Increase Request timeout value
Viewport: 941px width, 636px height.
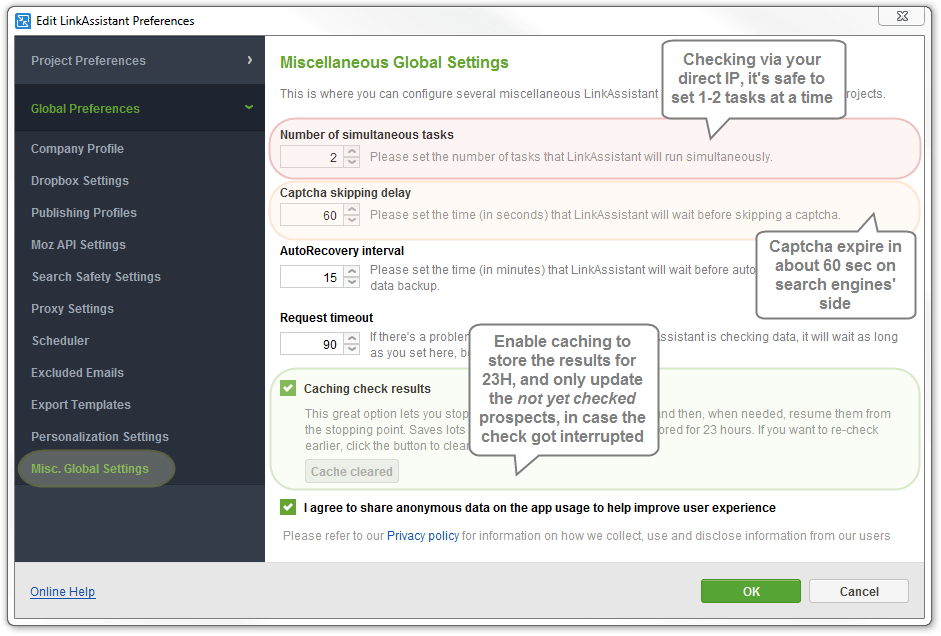click(x=352, y=338)
